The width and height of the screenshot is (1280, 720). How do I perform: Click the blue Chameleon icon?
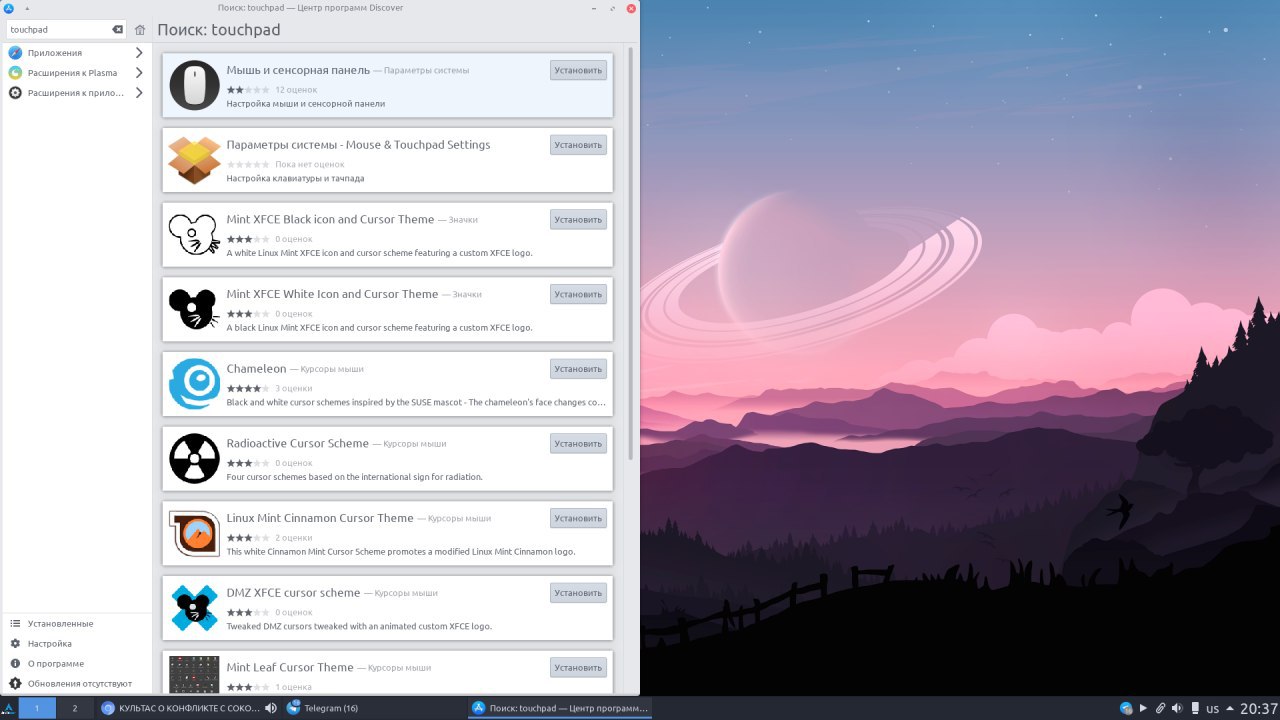tap(194, 384)
